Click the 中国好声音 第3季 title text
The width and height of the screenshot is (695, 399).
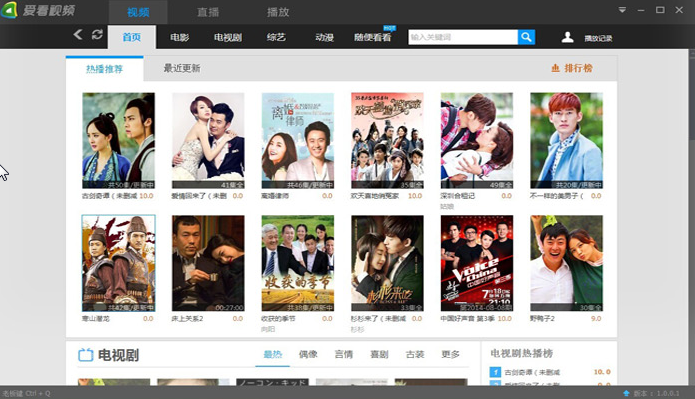(468, 318)
